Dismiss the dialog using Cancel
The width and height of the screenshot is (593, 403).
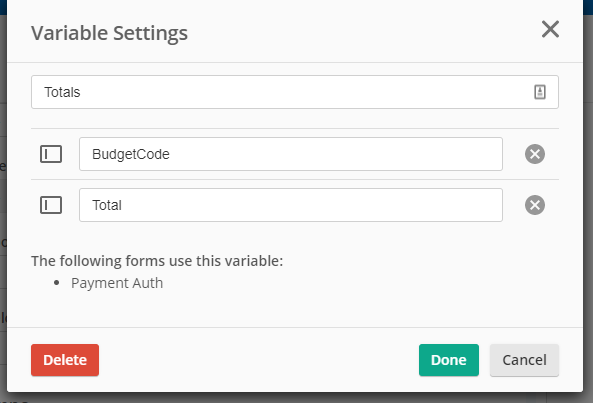[524, 360]
